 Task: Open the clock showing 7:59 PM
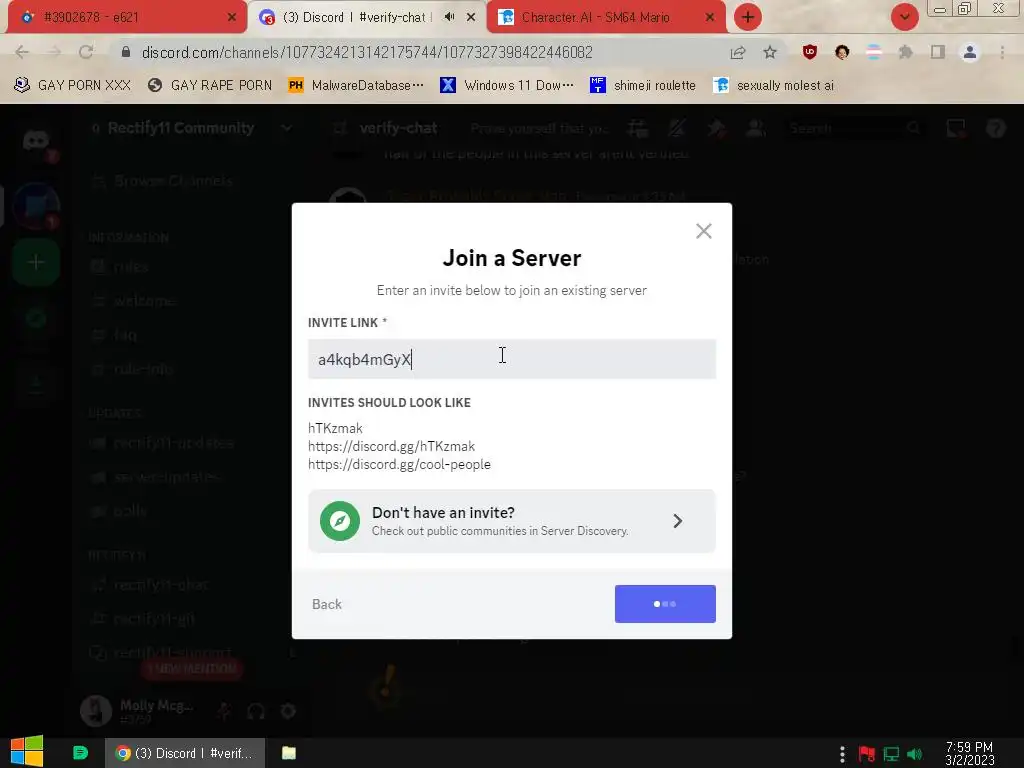click(969, 753)
